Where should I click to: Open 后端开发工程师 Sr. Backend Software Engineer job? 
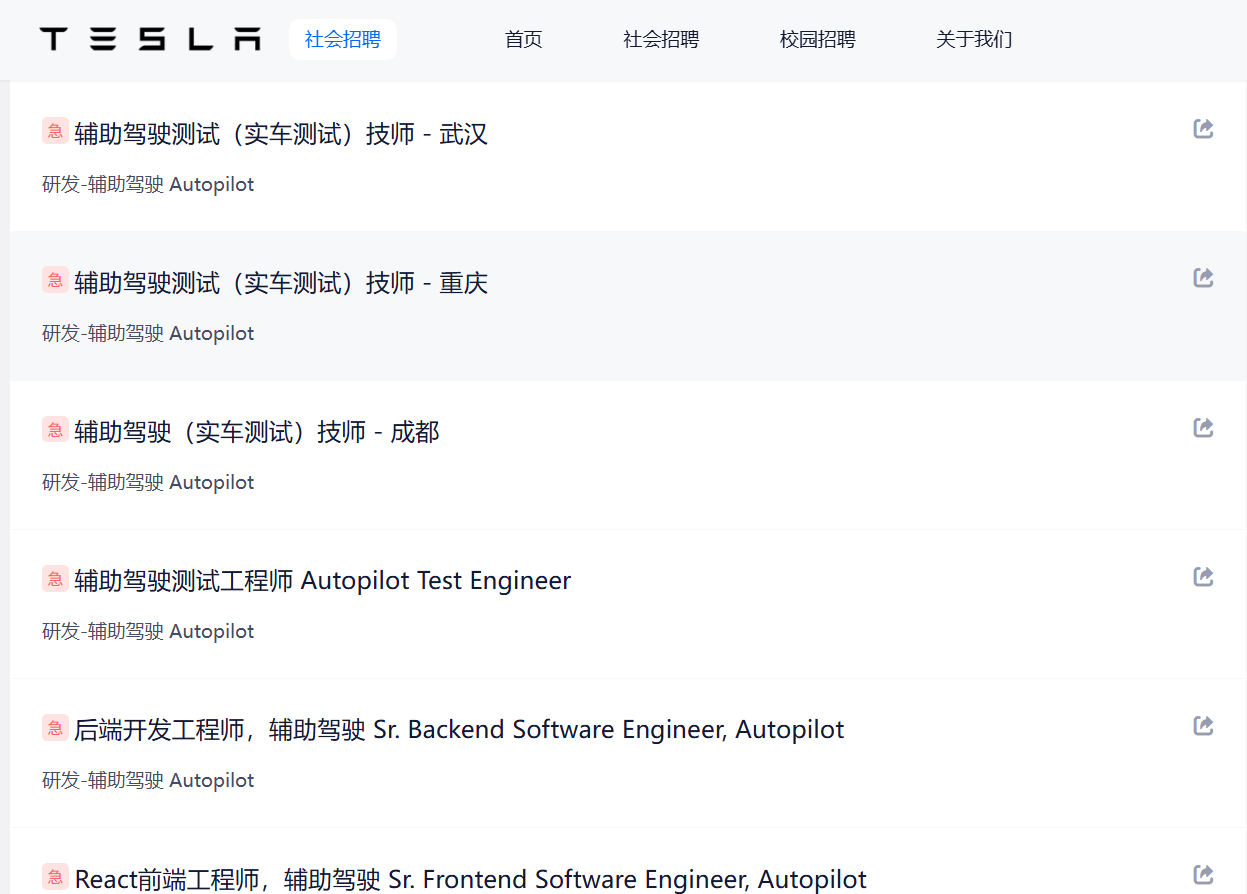[x=459, y=730]
